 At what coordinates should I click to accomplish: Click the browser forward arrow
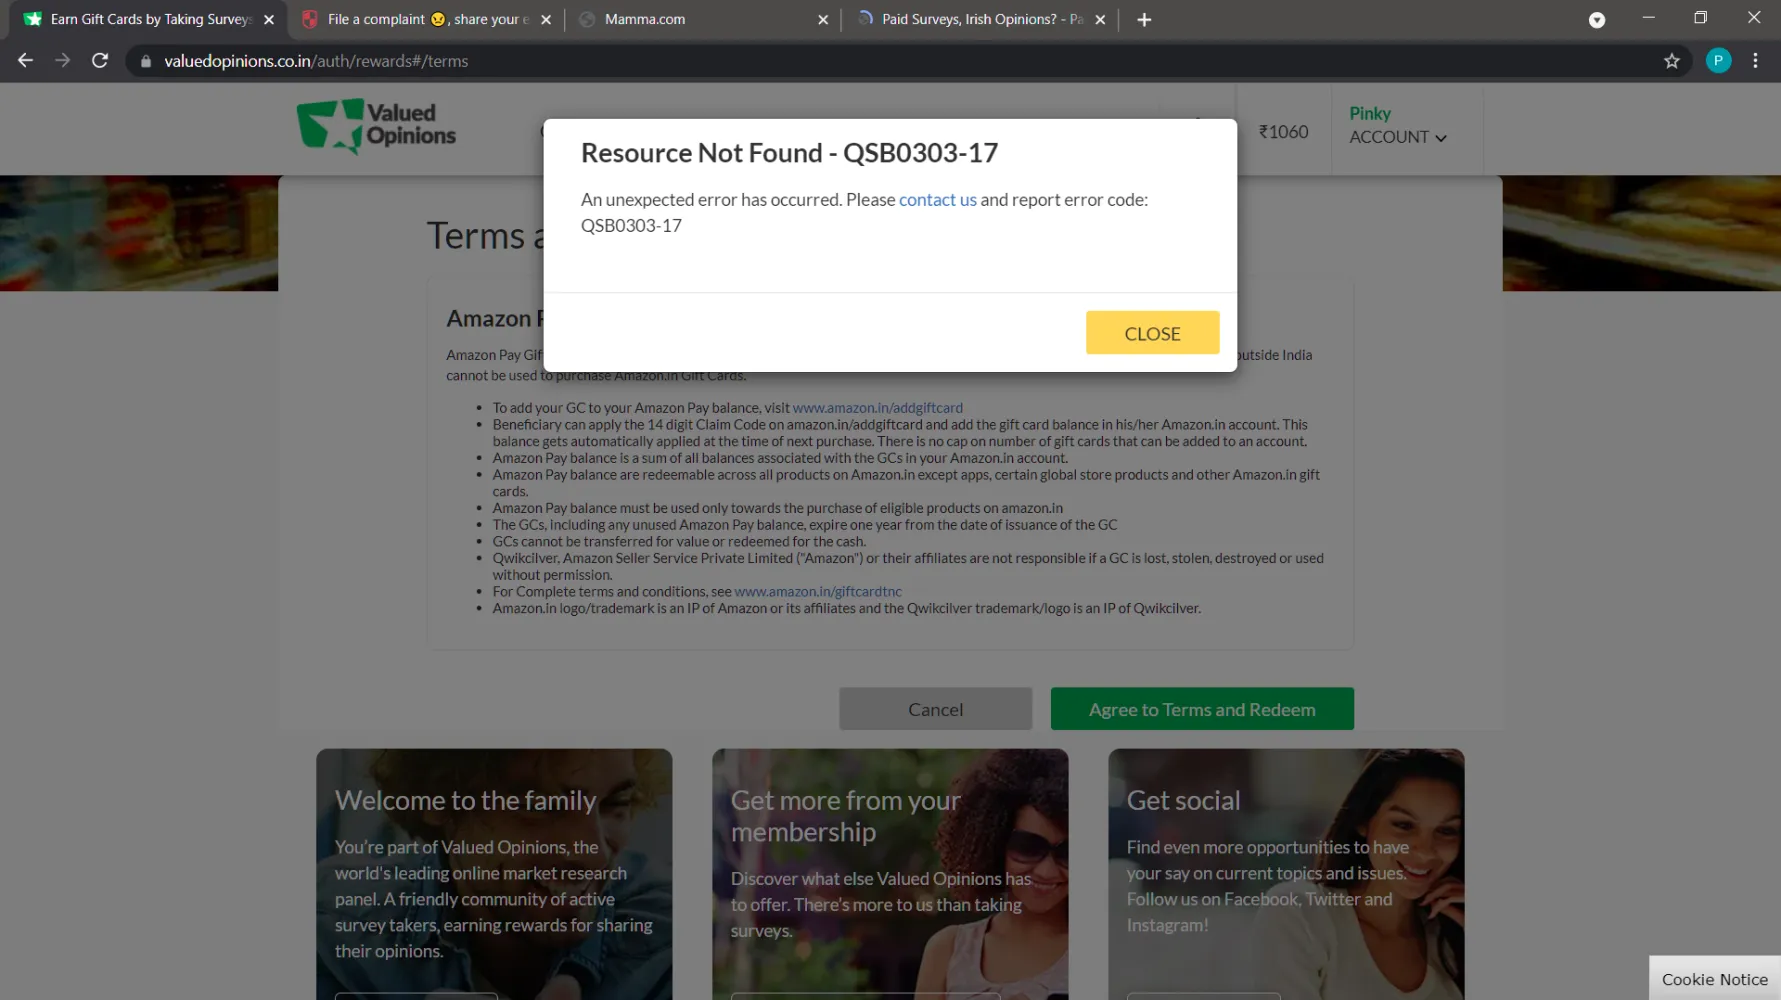62,61
